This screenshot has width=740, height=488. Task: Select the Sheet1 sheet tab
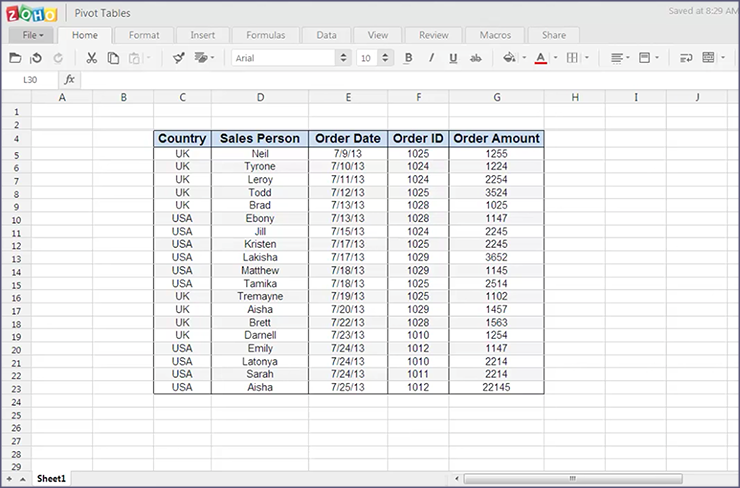pos(52,479)
